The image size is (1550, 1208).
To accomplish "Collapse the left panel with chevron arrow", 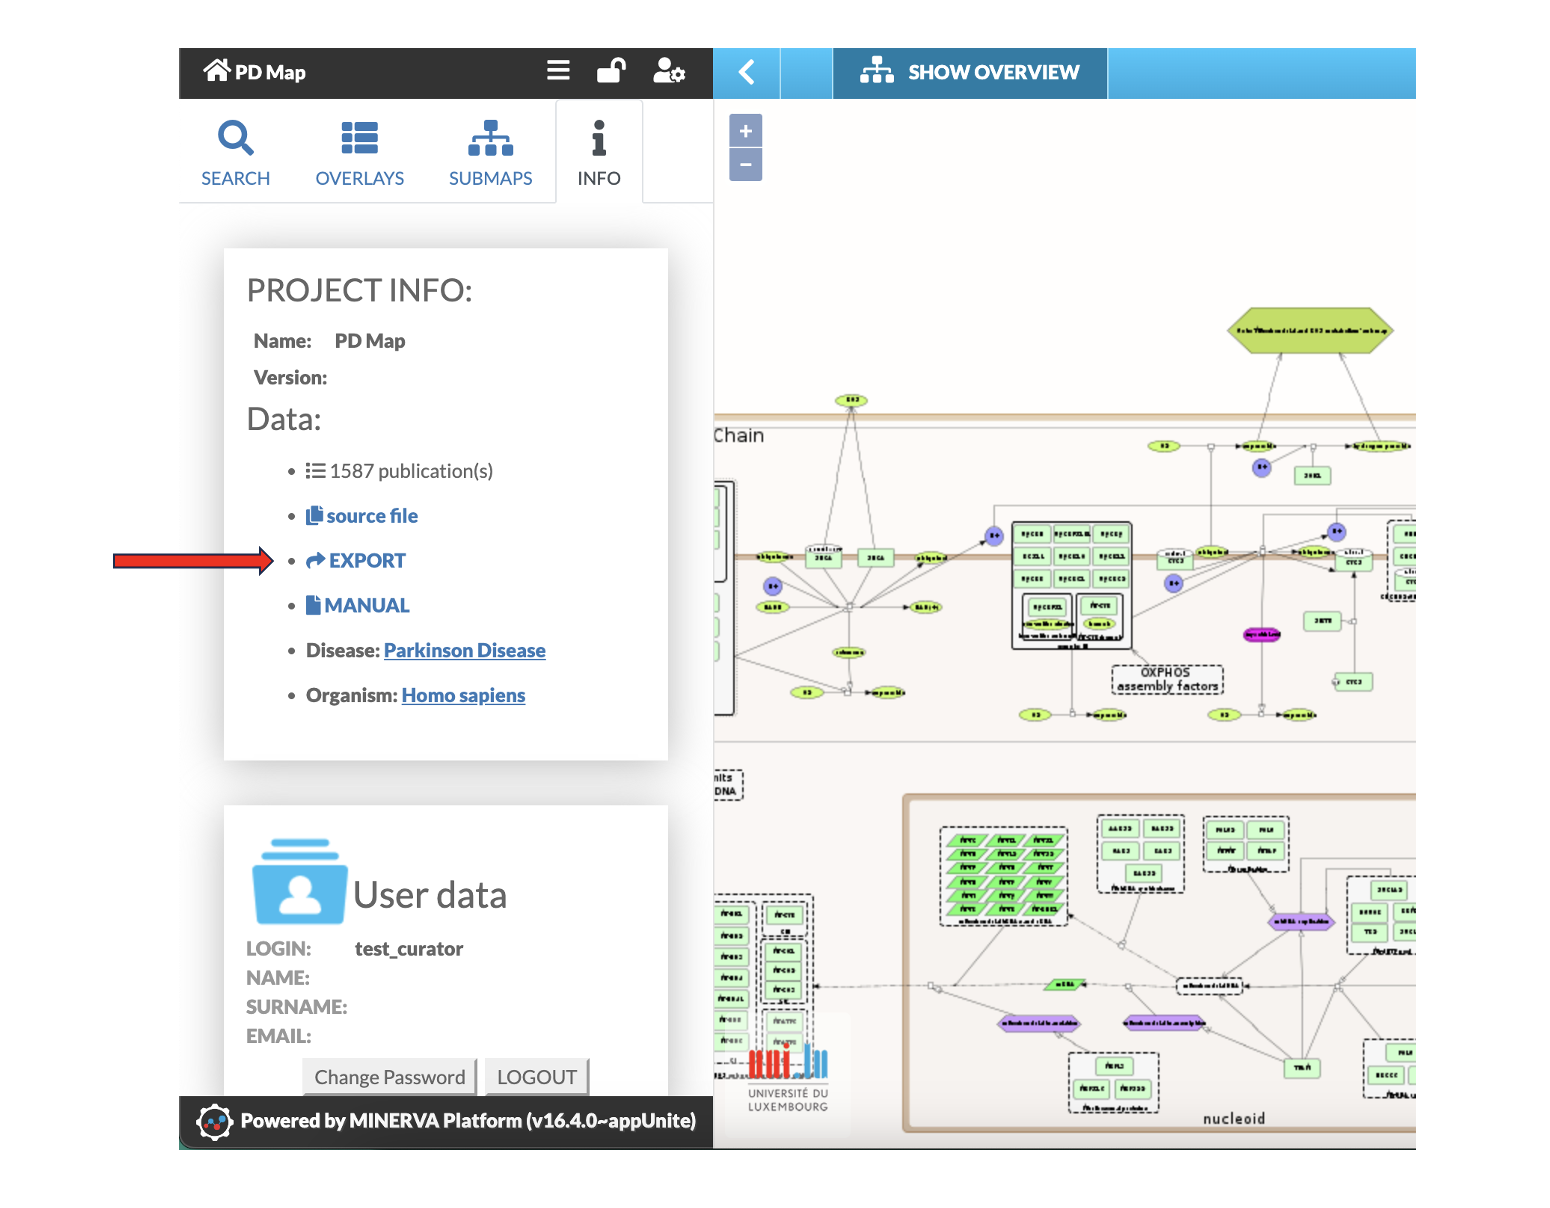I will 746,72.
